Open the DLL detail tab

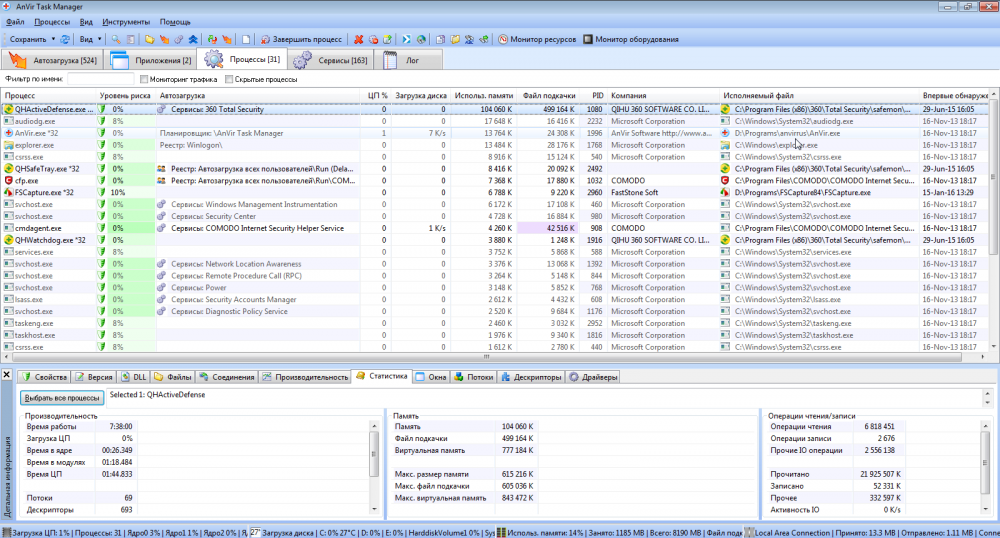134,377
